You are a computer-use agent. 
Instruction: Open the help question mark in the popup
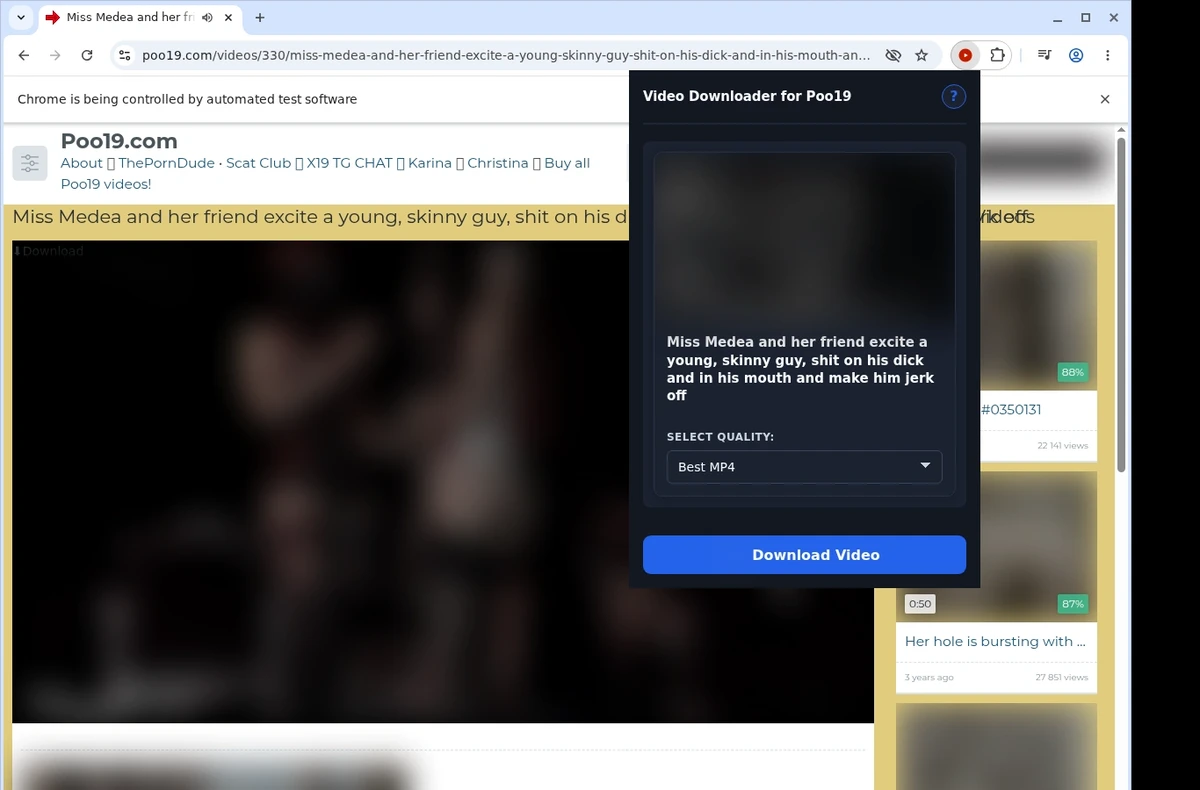click(x=953, y=97)
